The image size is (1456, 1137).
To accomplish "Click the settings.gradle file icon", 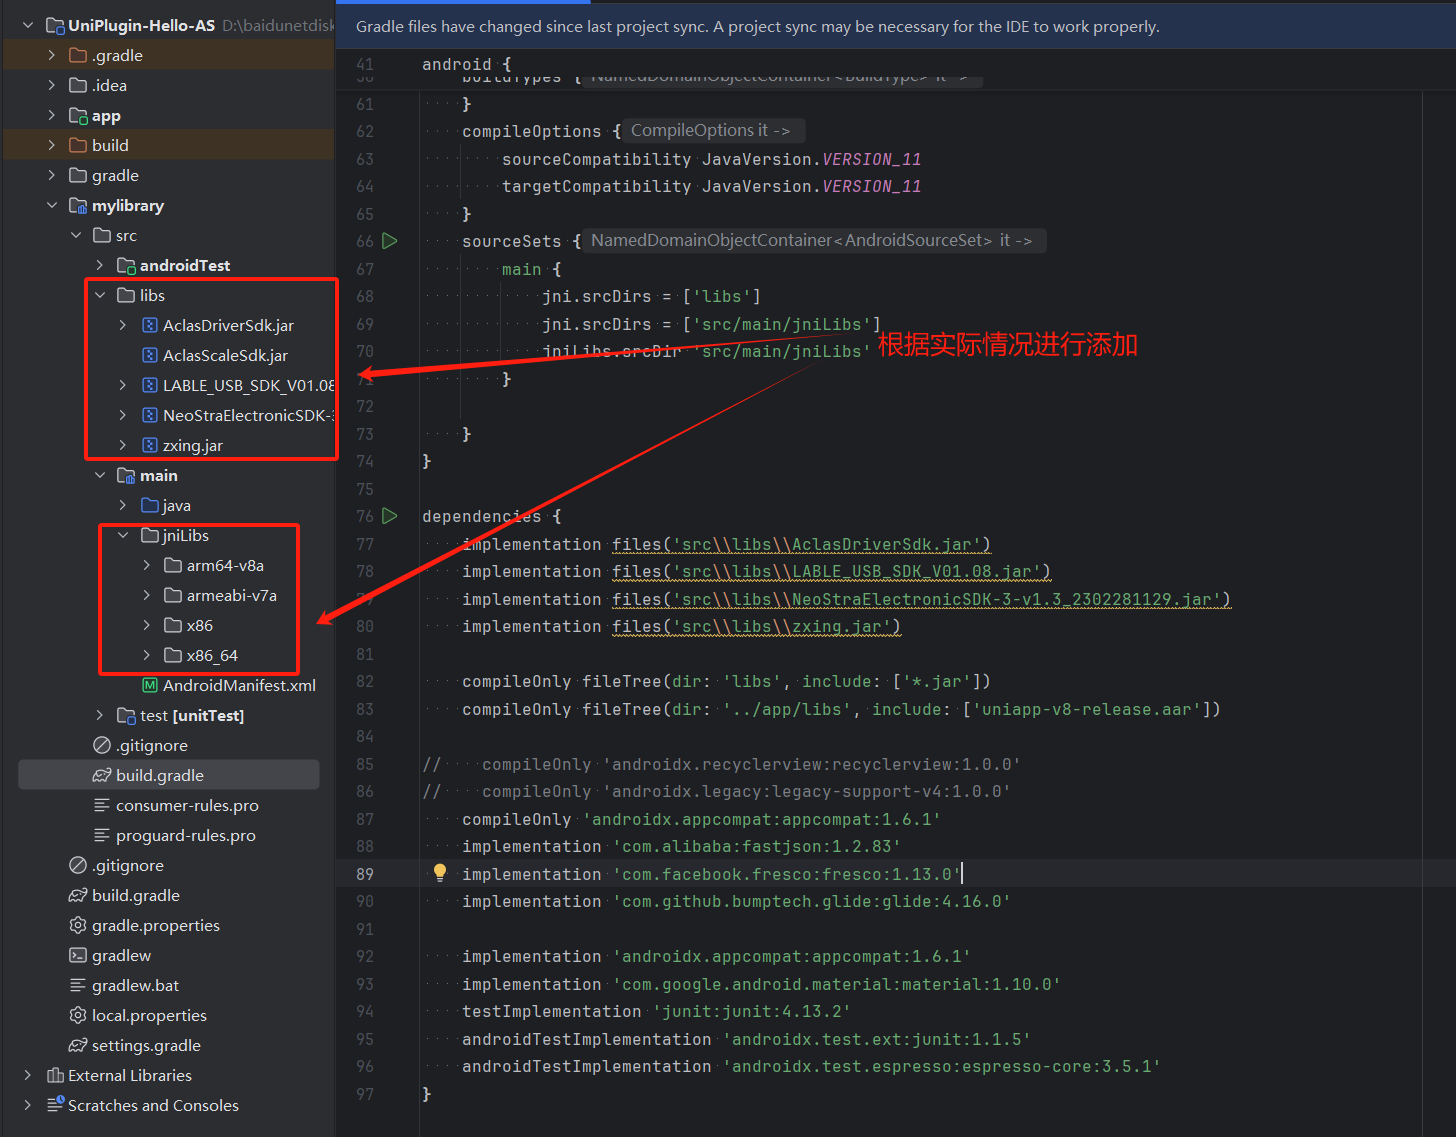I will pos(78,1045).
